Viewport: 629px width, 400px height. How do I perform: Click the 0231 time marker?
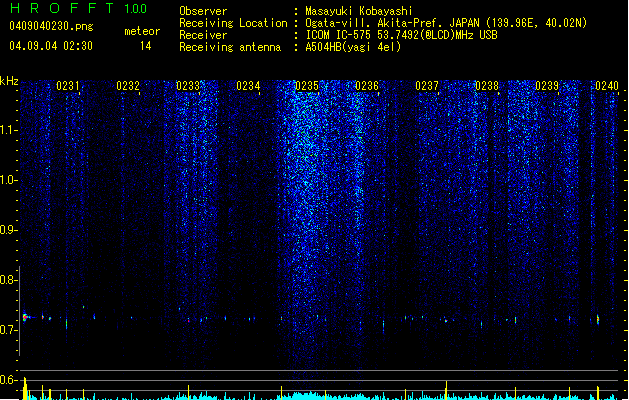tap(68, 86)
